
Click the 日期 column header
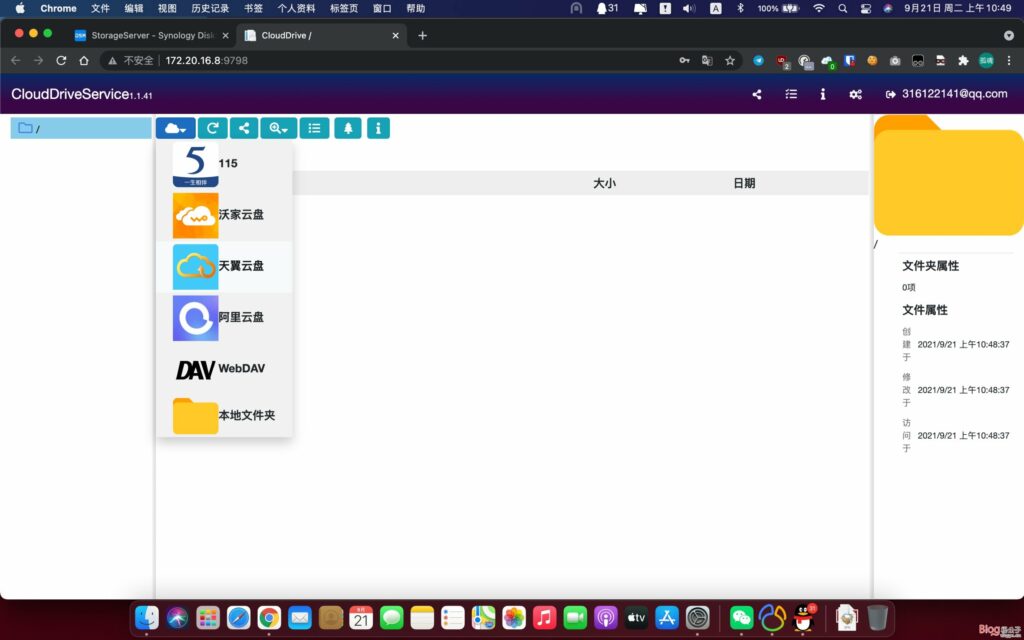click(x=744, y=184)
